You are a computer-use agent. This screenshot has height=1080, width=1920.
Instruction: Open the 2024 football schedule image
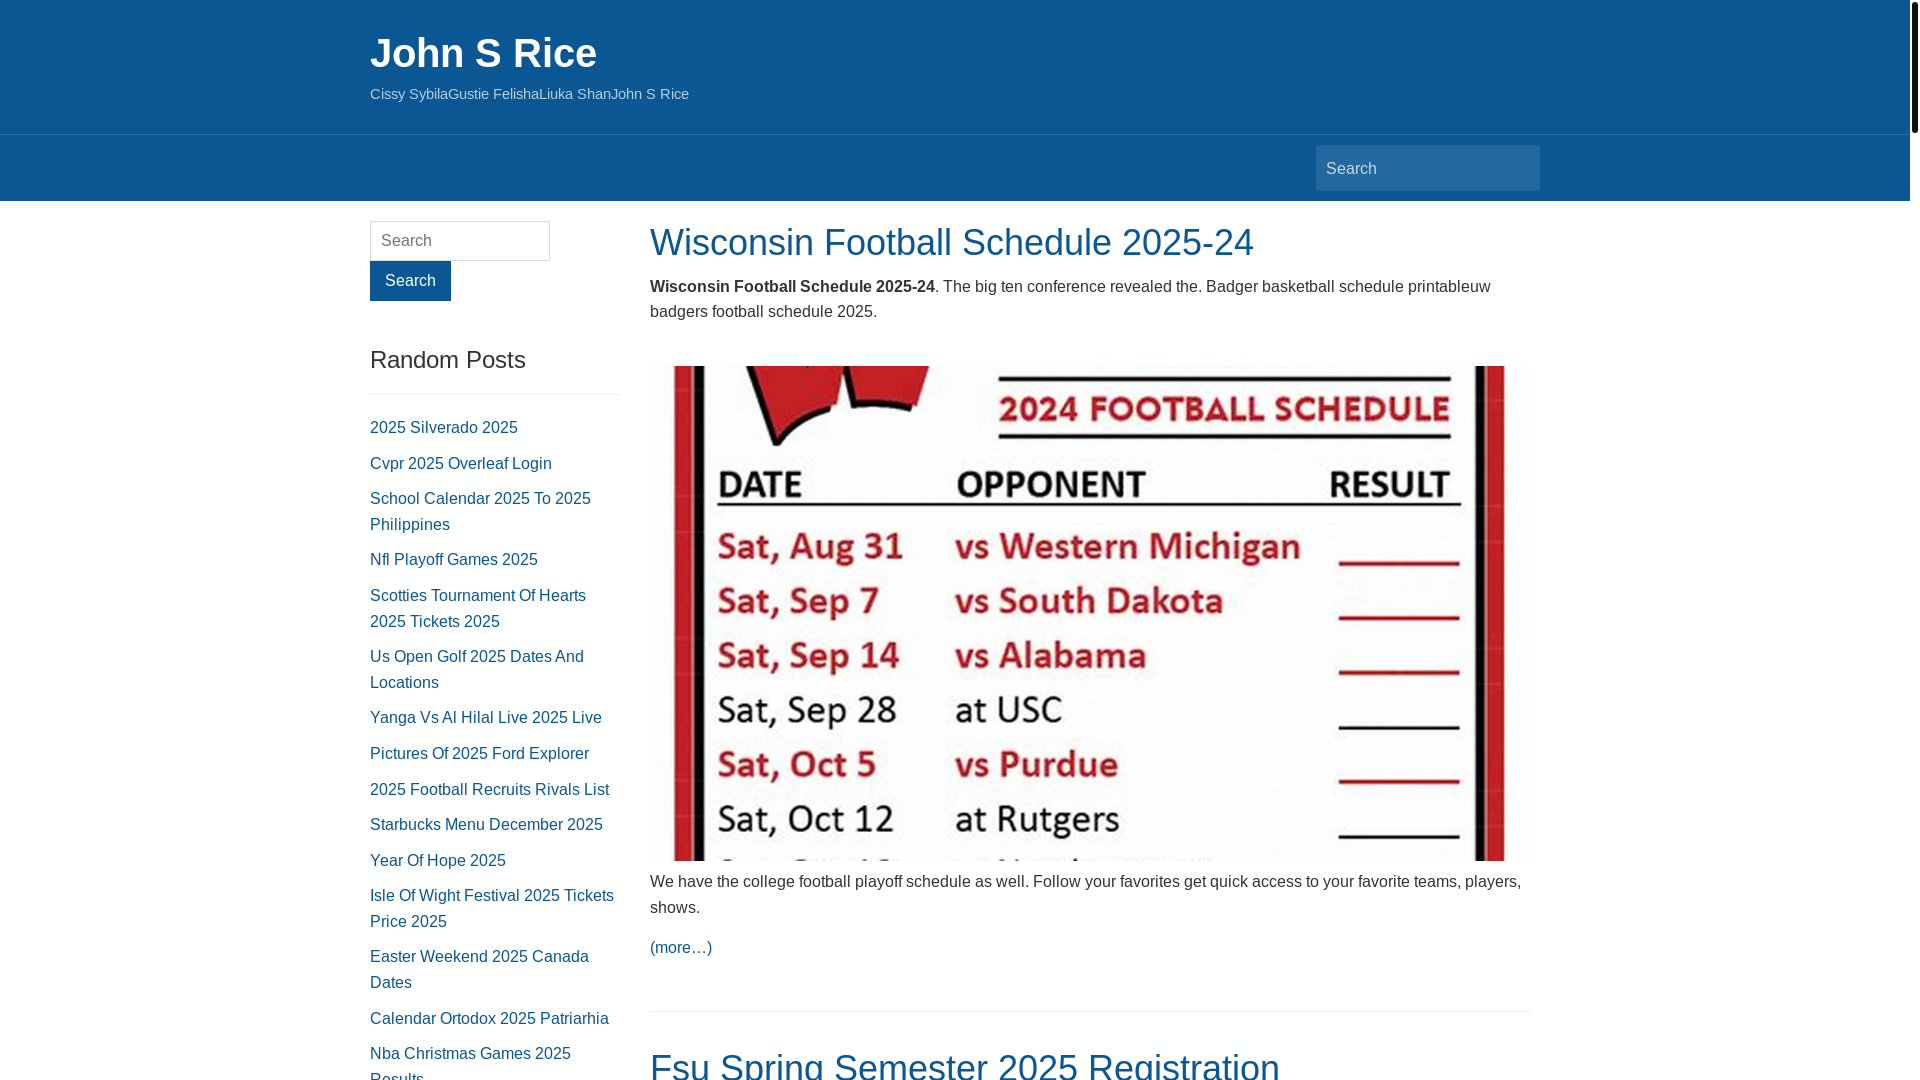[x=1089, y=613]
